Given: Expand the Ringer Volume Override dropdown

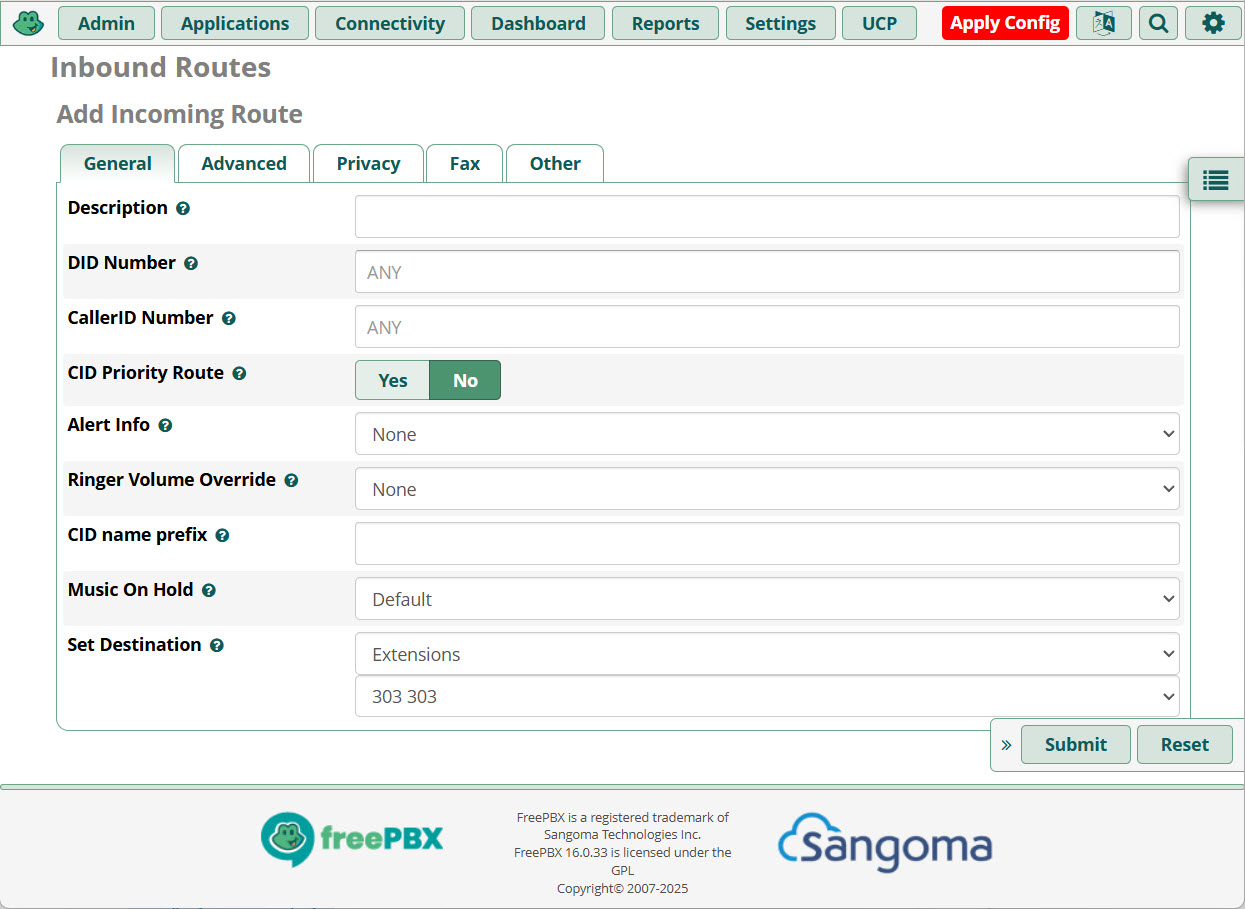Looking at the screenshot, I should (x=766, y=489).
